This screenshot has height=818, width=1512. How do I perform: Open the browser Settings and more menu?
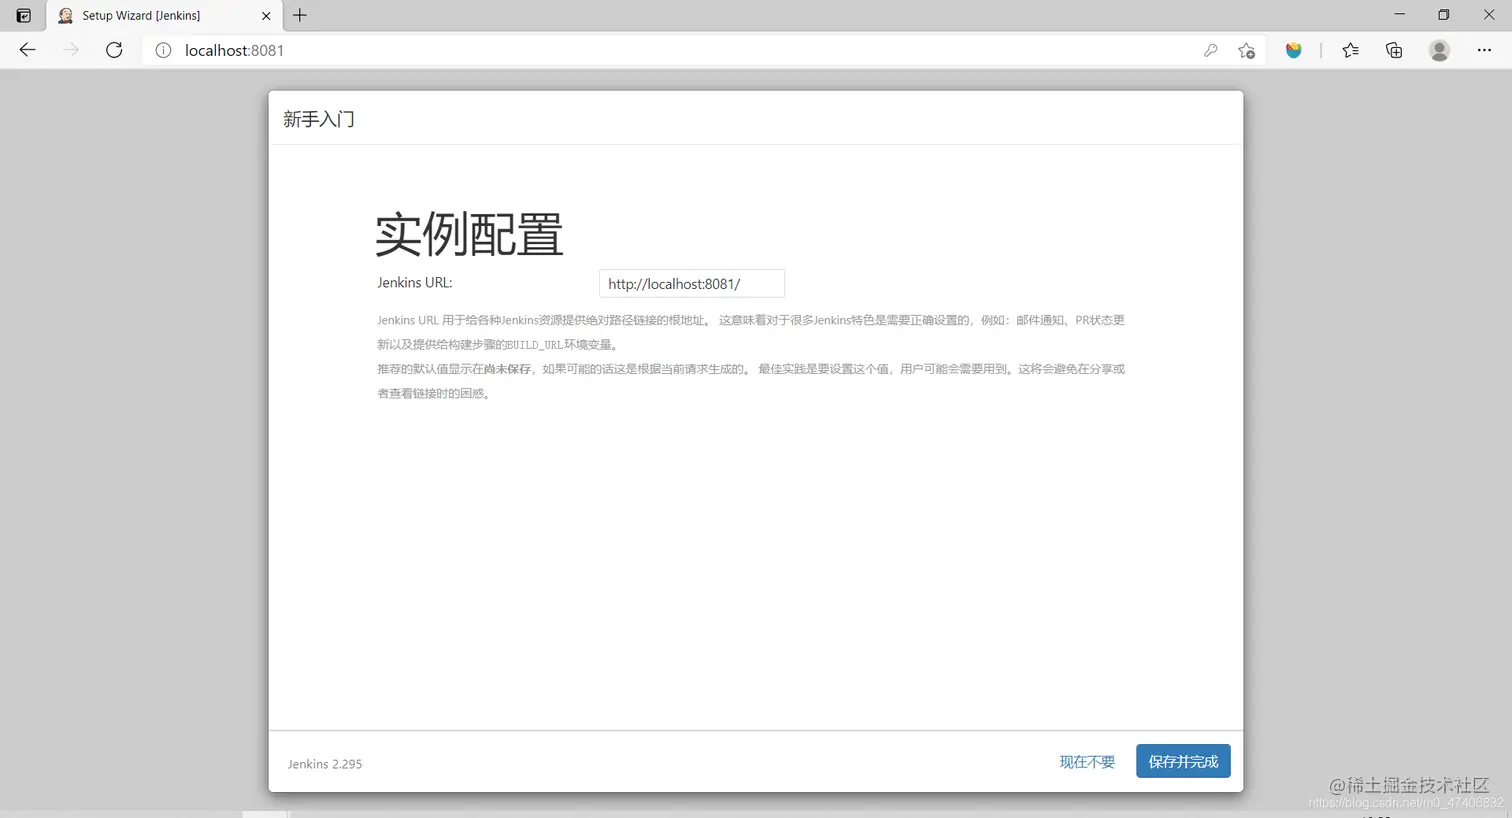point(1484,50)
